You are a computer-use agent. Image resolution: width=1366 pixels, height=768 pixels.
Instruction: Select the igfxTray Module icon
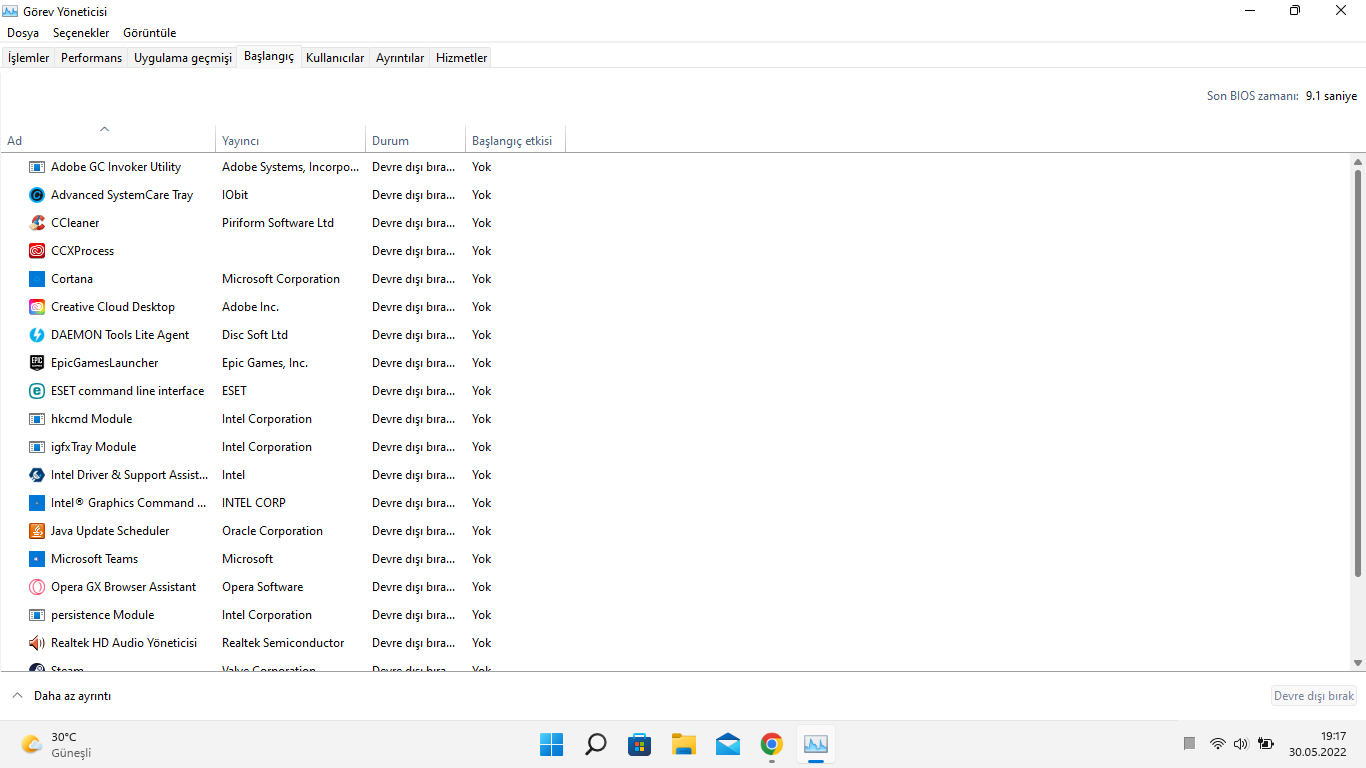point(37,447)
